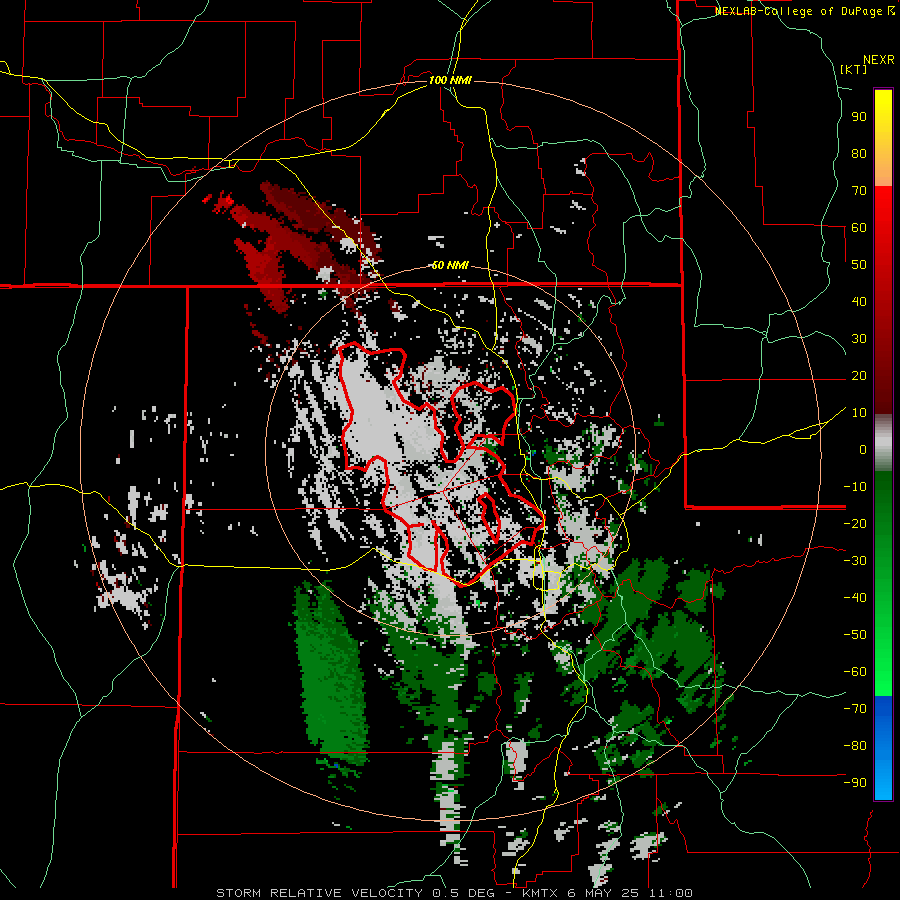Click the STORM RELATIVE VELOCITY caption text
The height and width of the screenshot is (900, 900).
click(319, 893)
